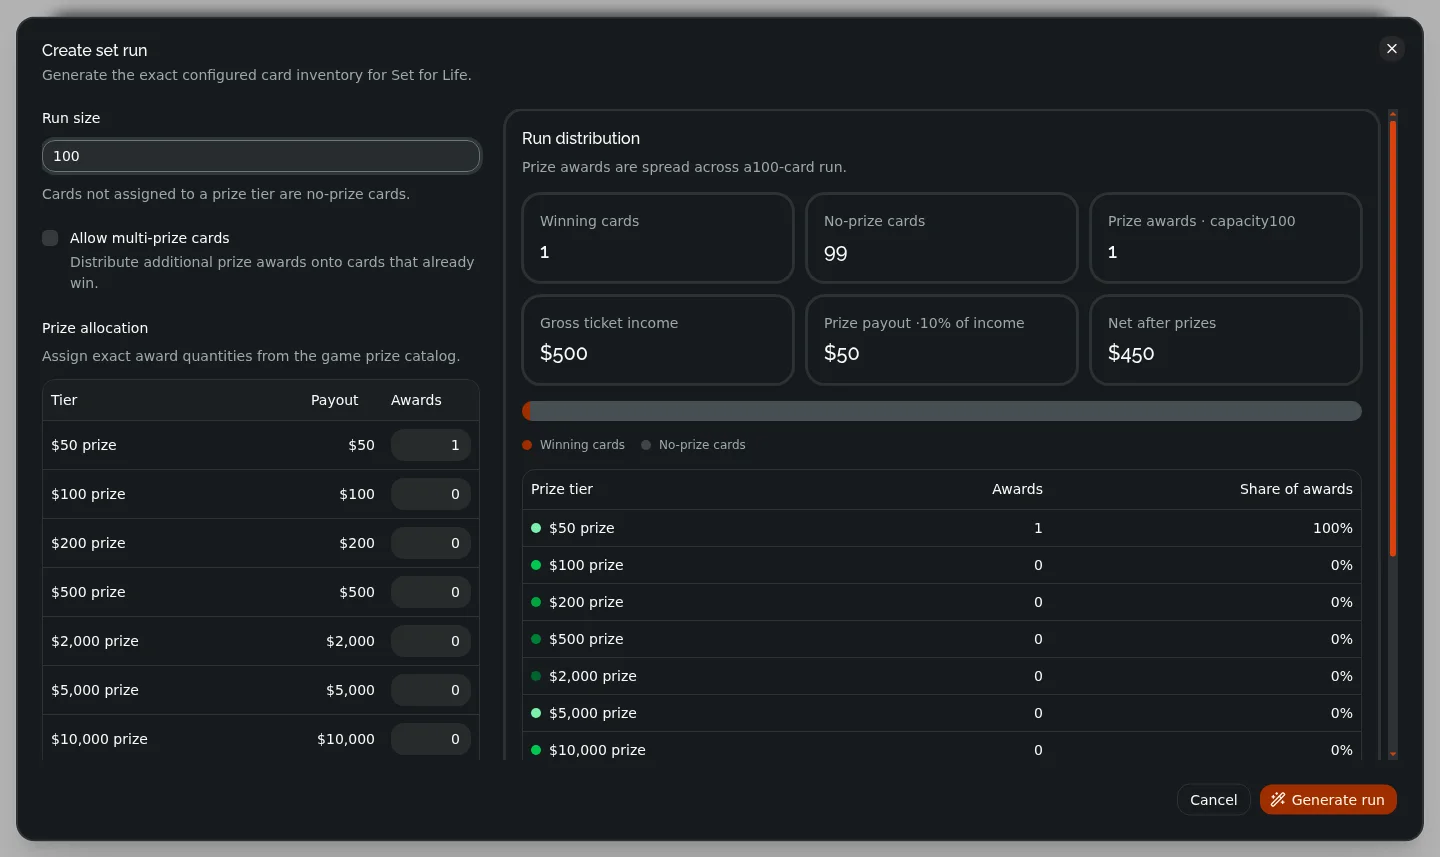The width and height of the screenshot is (1440, 857).
Task: Click the winning versus no-prize distribution bar
Action: pyautogui.click(x=942, y=411)
